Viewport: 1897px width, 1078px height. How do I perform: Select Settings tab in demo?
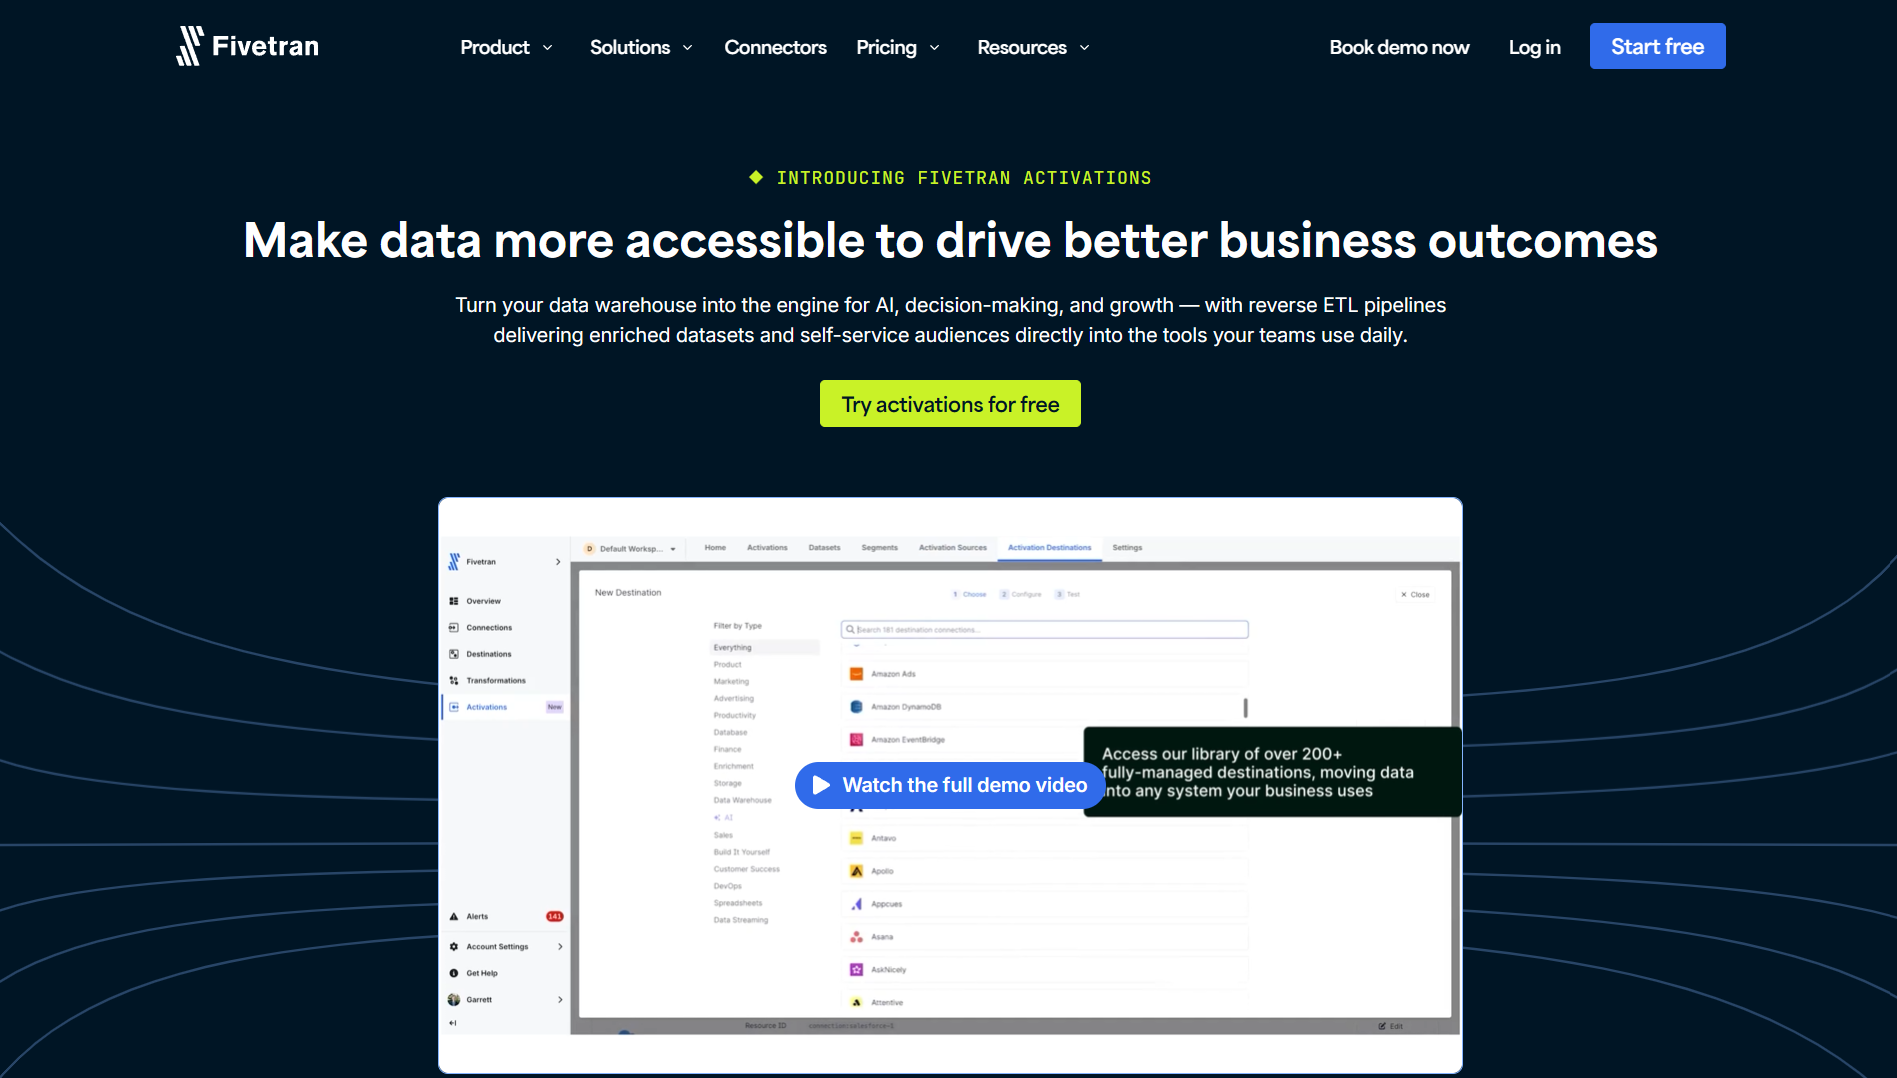point(1127,548)
